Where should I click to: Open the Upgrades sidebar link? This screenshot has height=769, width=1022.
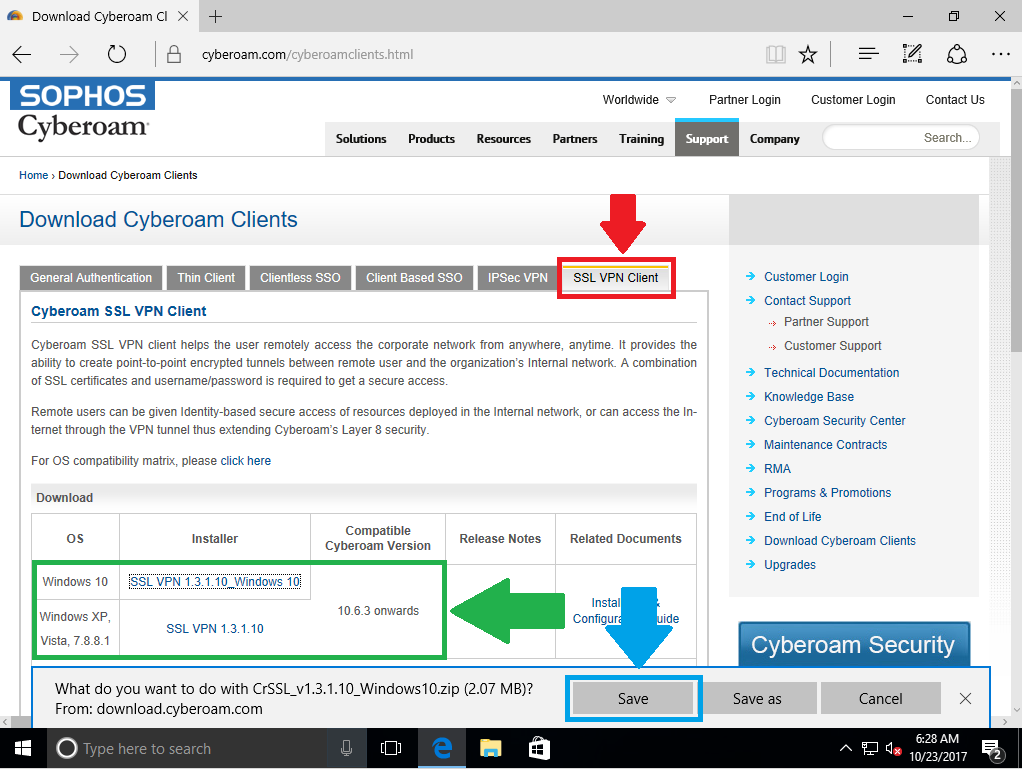tap(790, 565)
